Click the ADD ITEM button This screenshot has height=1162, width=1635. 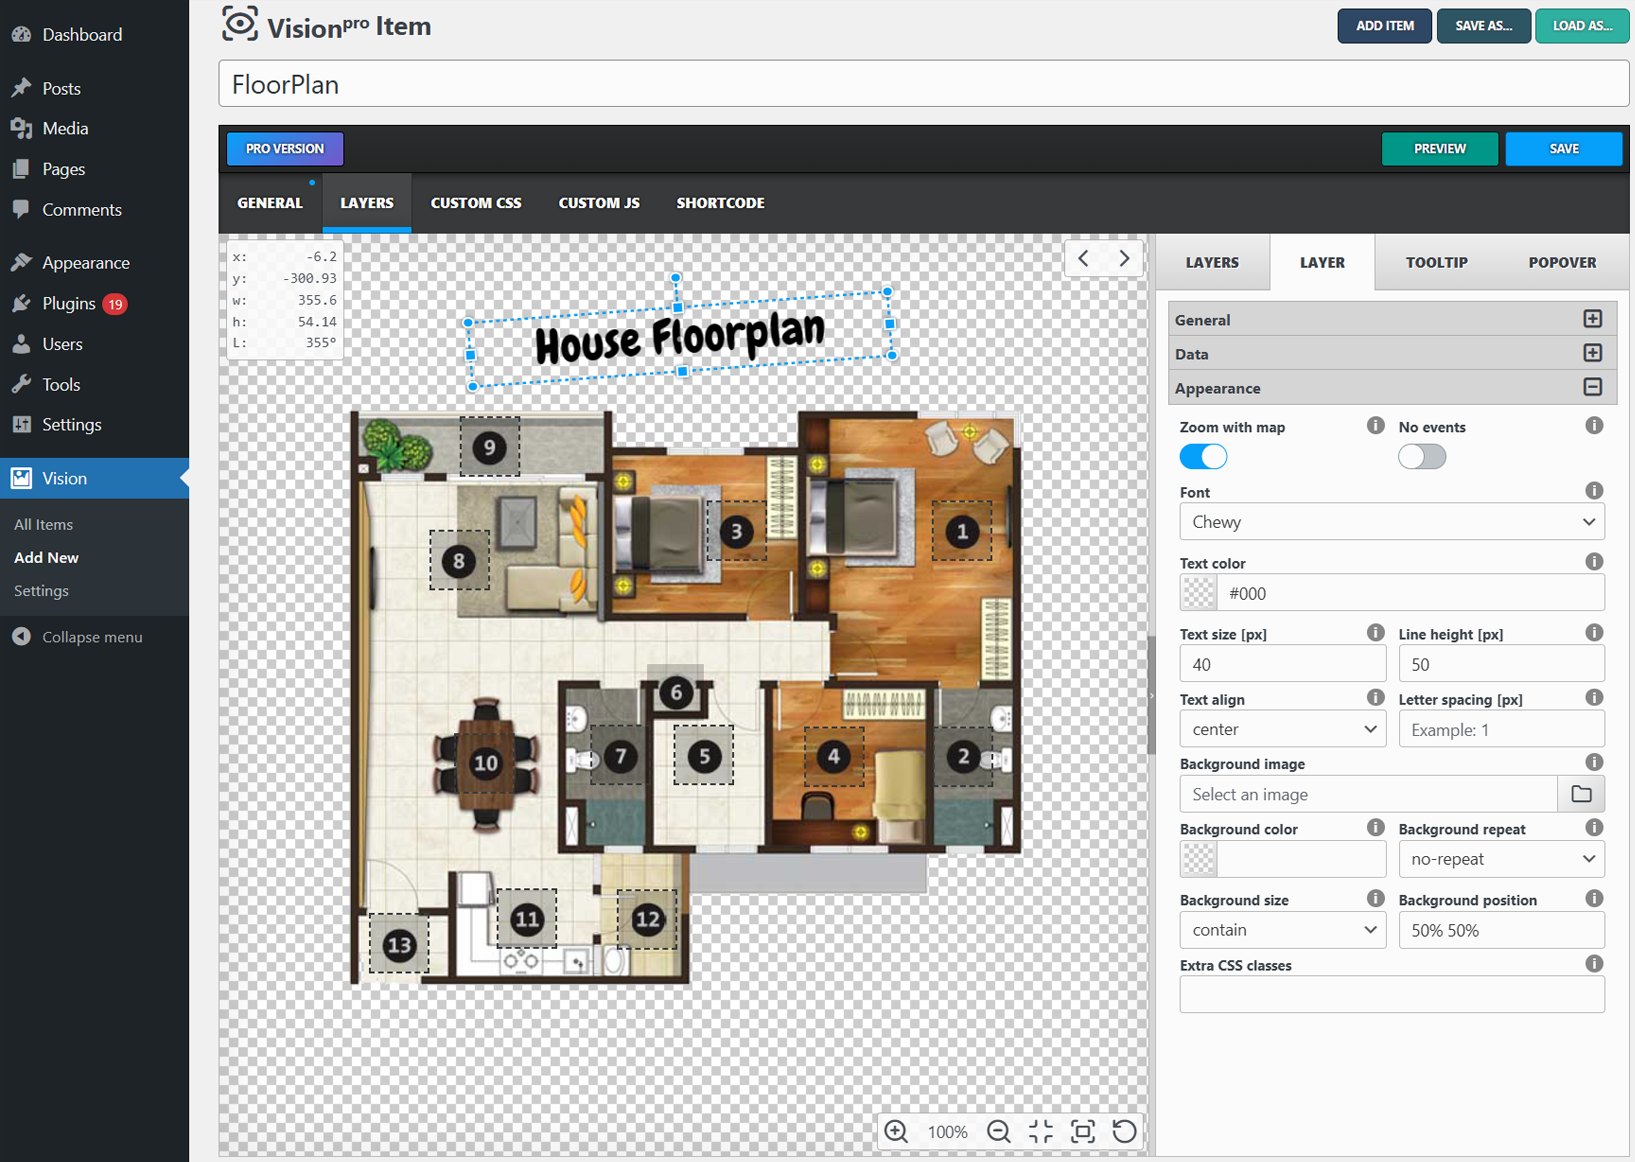pyautogui.click(x=1384, y=26)
